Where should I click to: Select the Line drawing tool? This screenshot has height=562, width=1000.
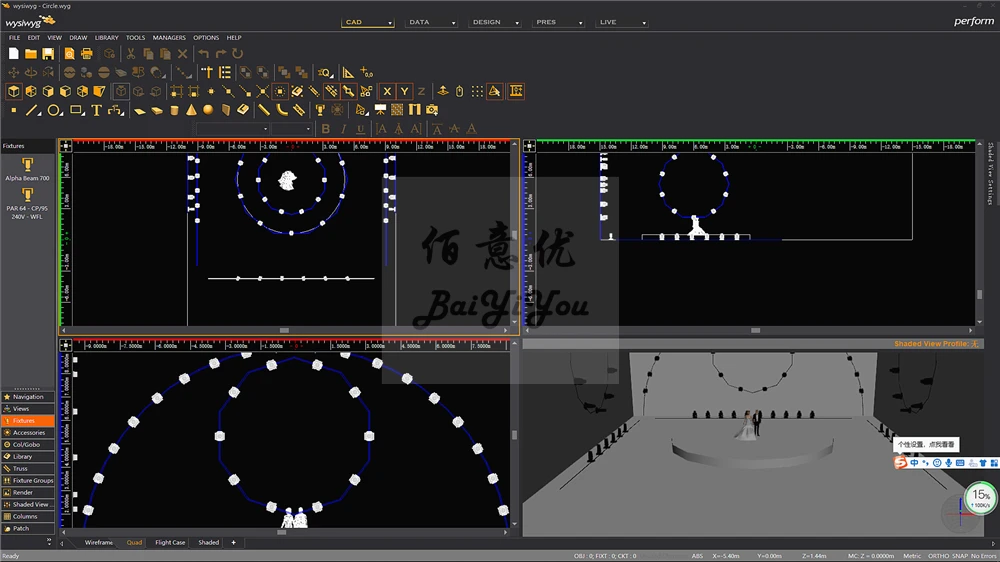33,110
